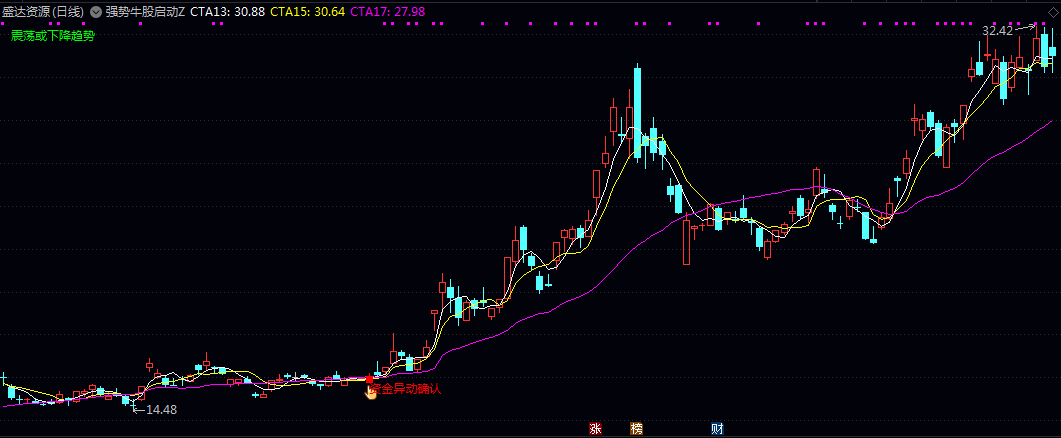Click the hand pointer signal icon

371,391
